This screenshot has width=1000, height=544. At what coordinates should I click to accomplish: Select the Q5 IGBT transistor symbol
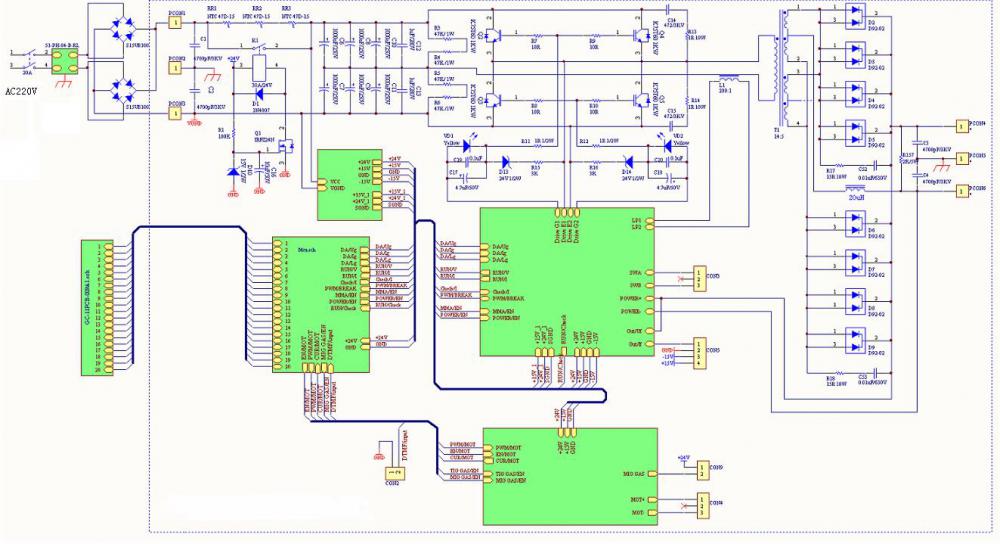(640, 99)
